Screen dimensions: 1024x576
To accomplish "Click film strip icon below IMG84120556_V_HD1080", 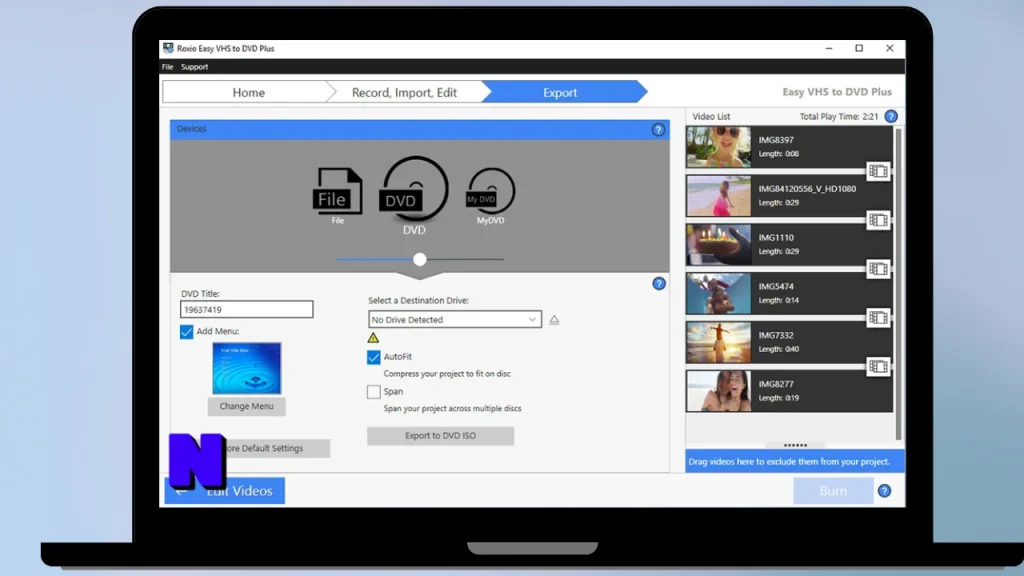I will (x=878, y=220).
